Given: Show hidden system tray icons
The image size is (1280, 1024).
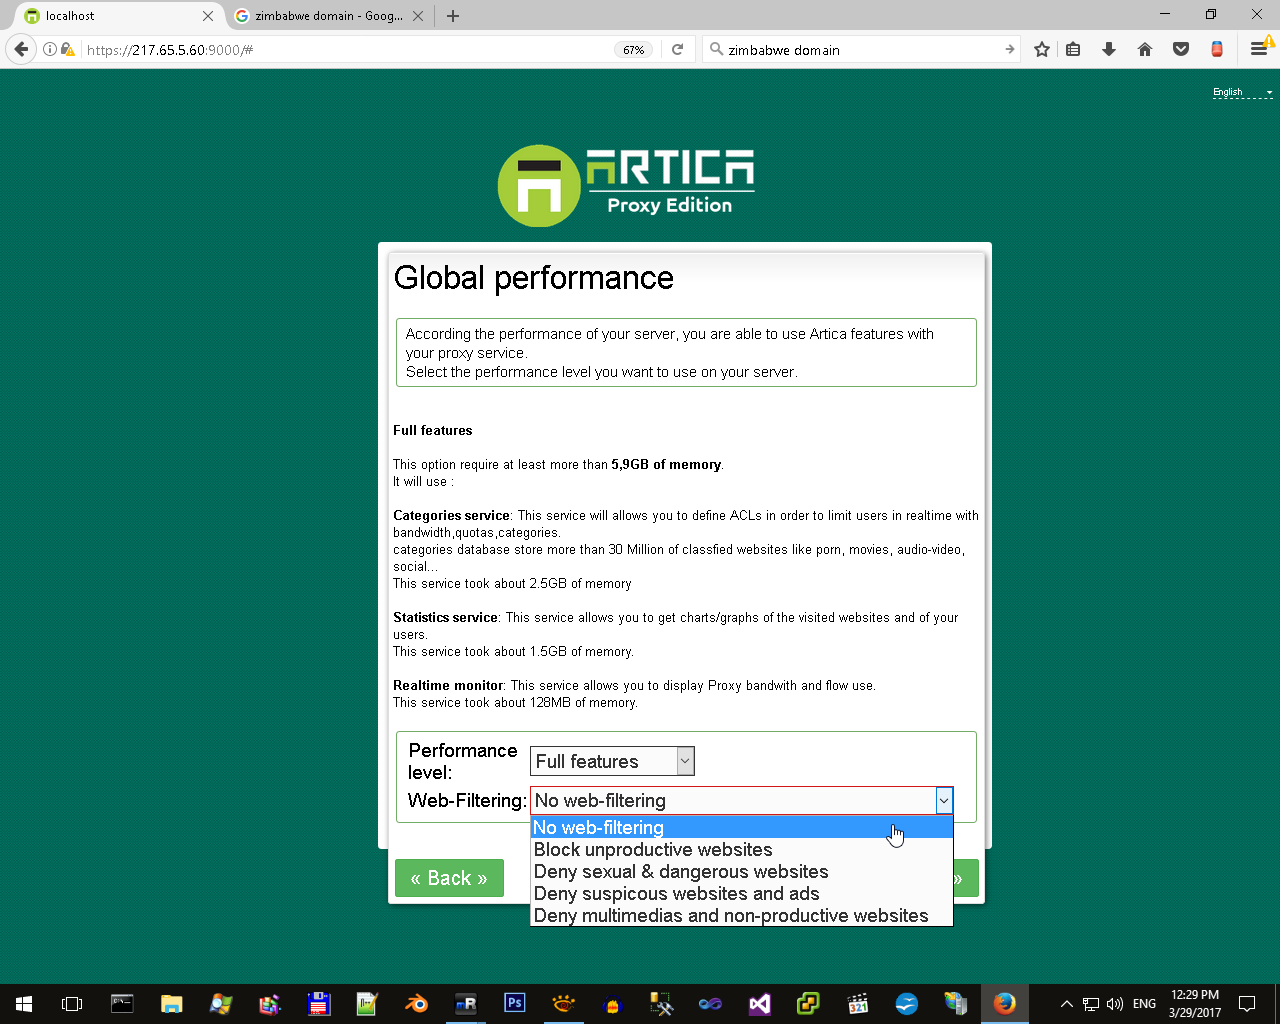Looking at the screenshot, I should (x=1066, y=1004).
